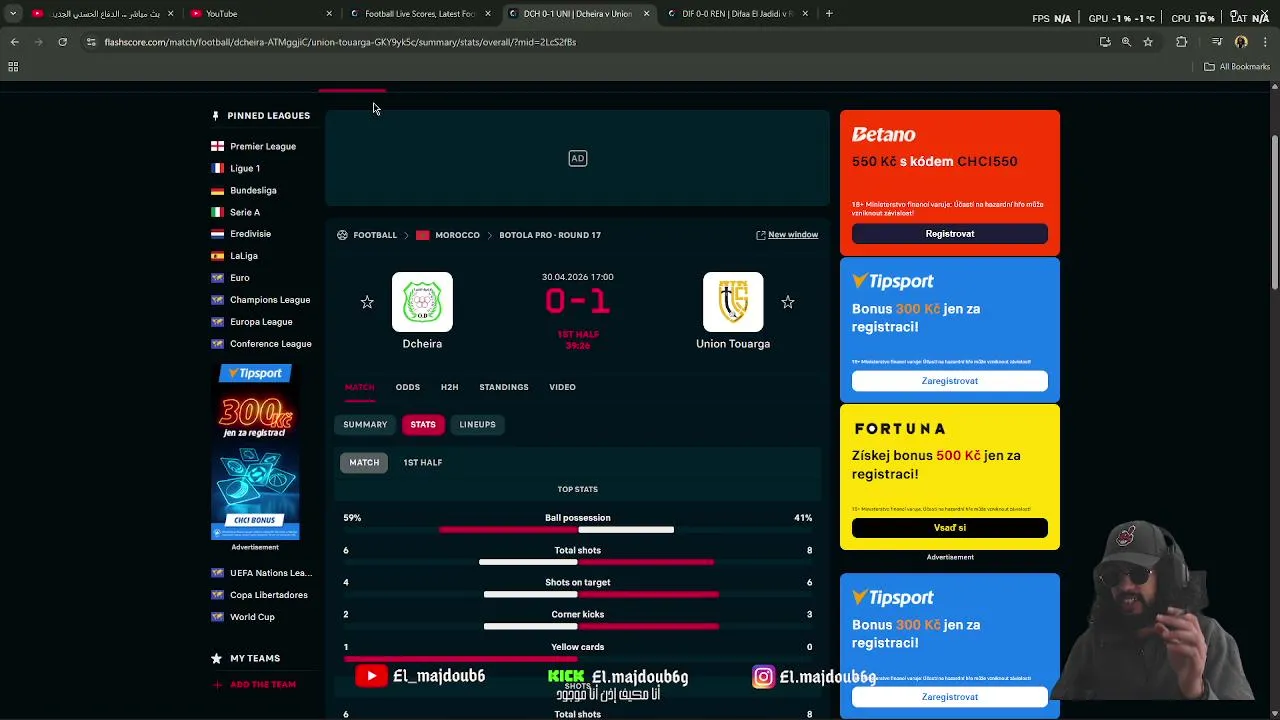Reload the flashscore page
The image size is (1280, 720).
(x=62, y=42)
